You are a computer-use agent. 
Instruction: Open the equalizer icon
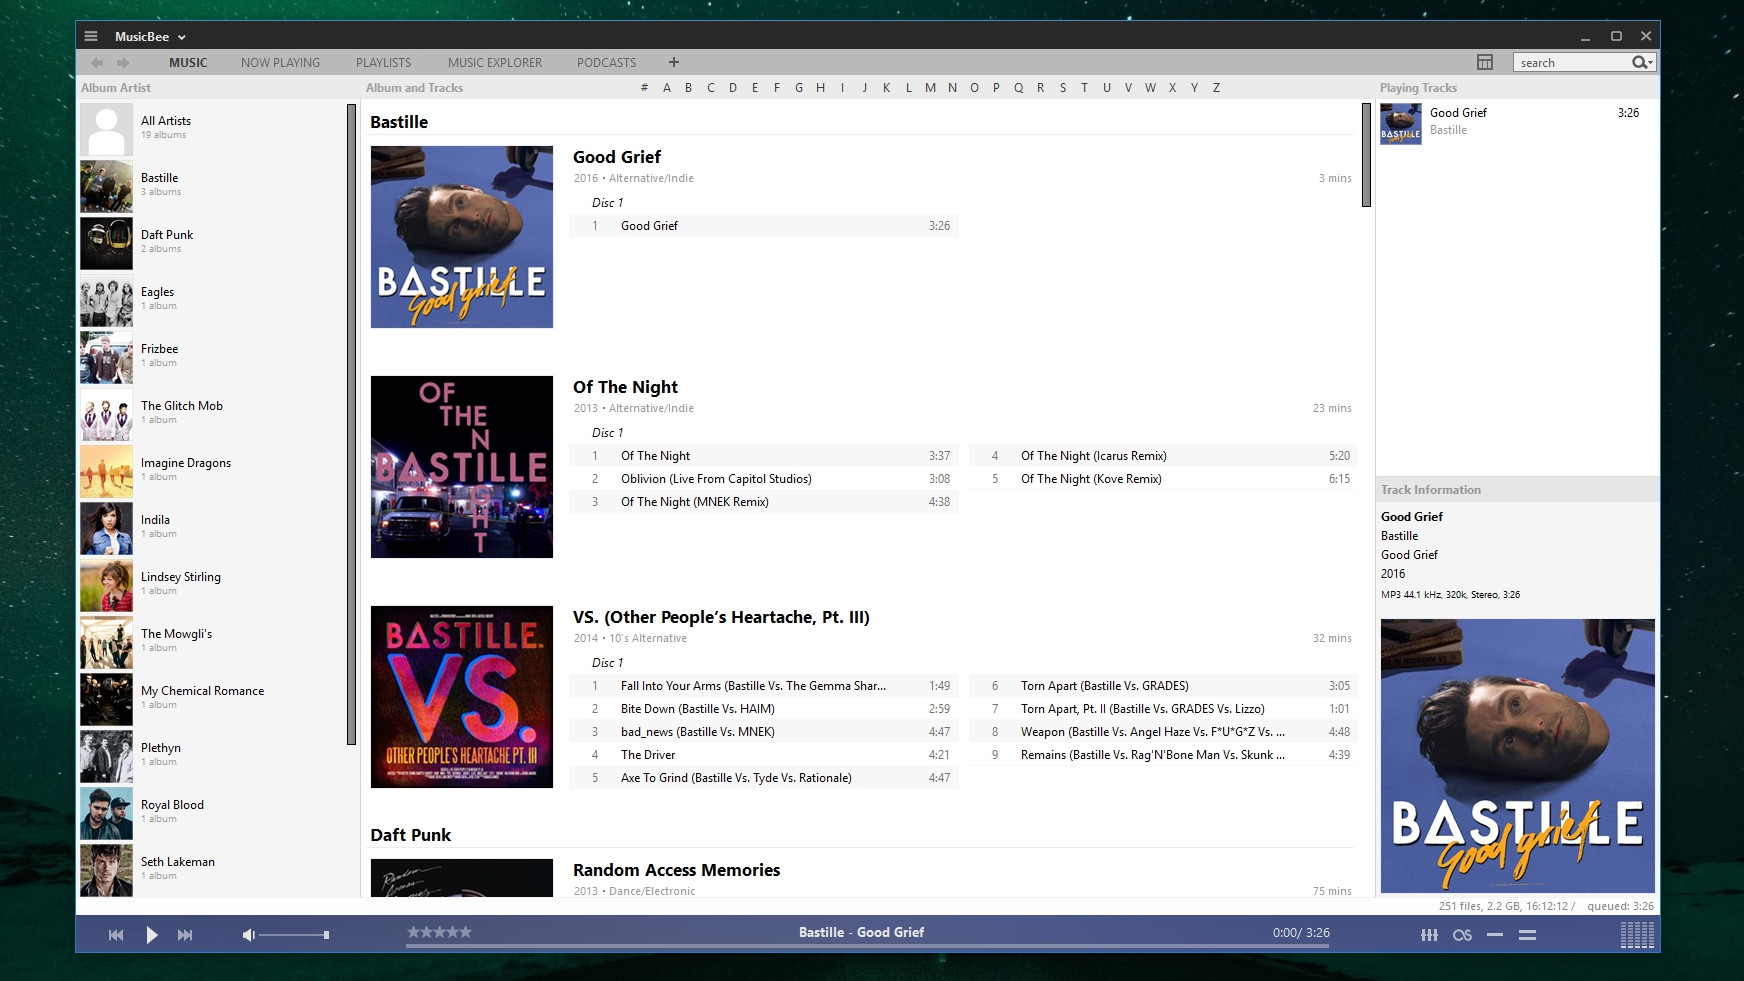point(1430,935)
